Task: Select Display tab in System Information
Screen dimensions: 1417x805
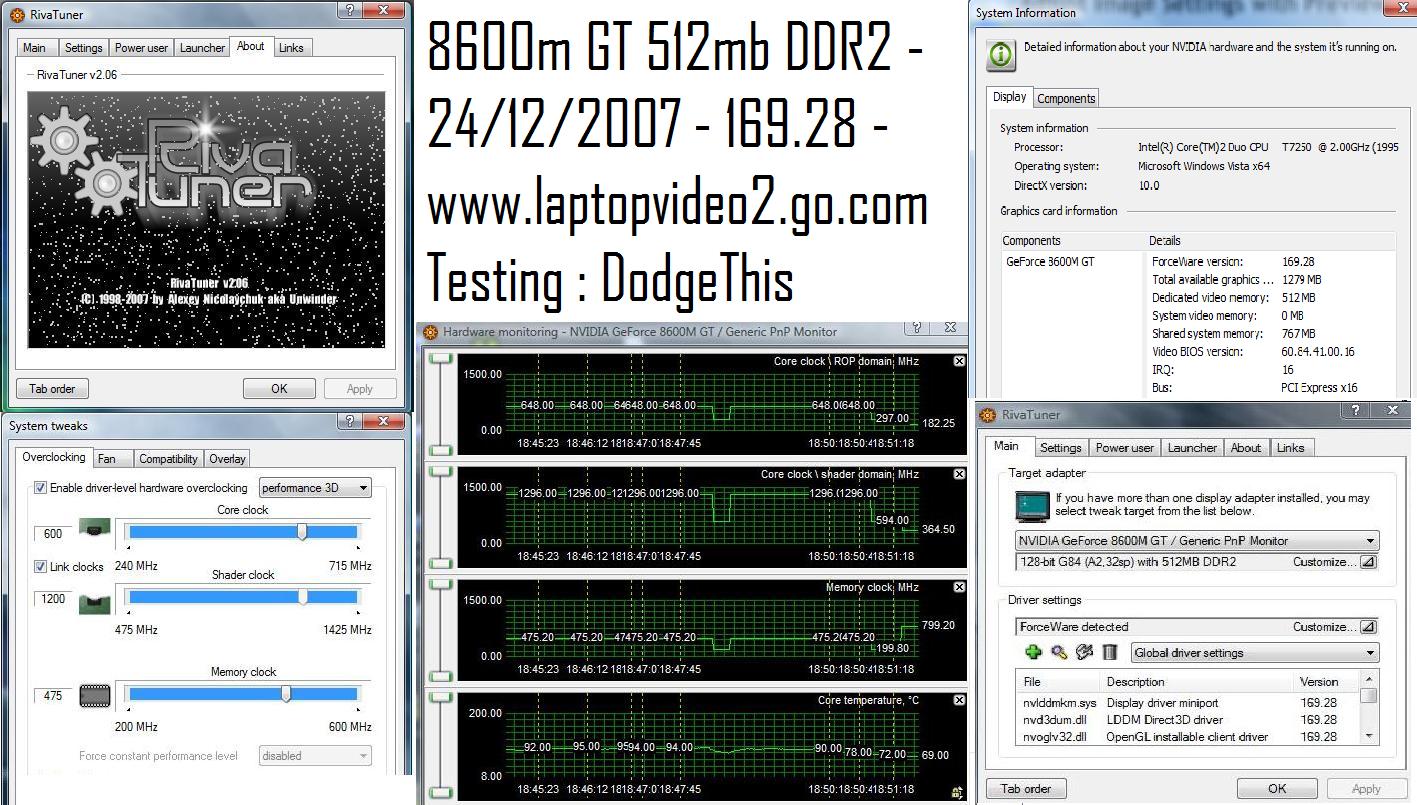Action: pyautogui.click(x=1010, y=97)
